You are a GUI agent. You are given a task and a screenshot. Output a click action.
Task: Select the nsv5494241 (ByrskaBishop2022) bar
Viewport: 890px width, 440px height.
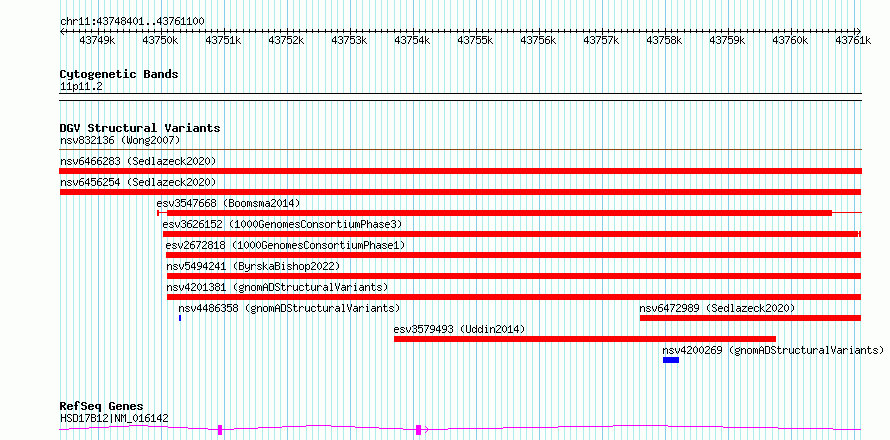[514, 276]
